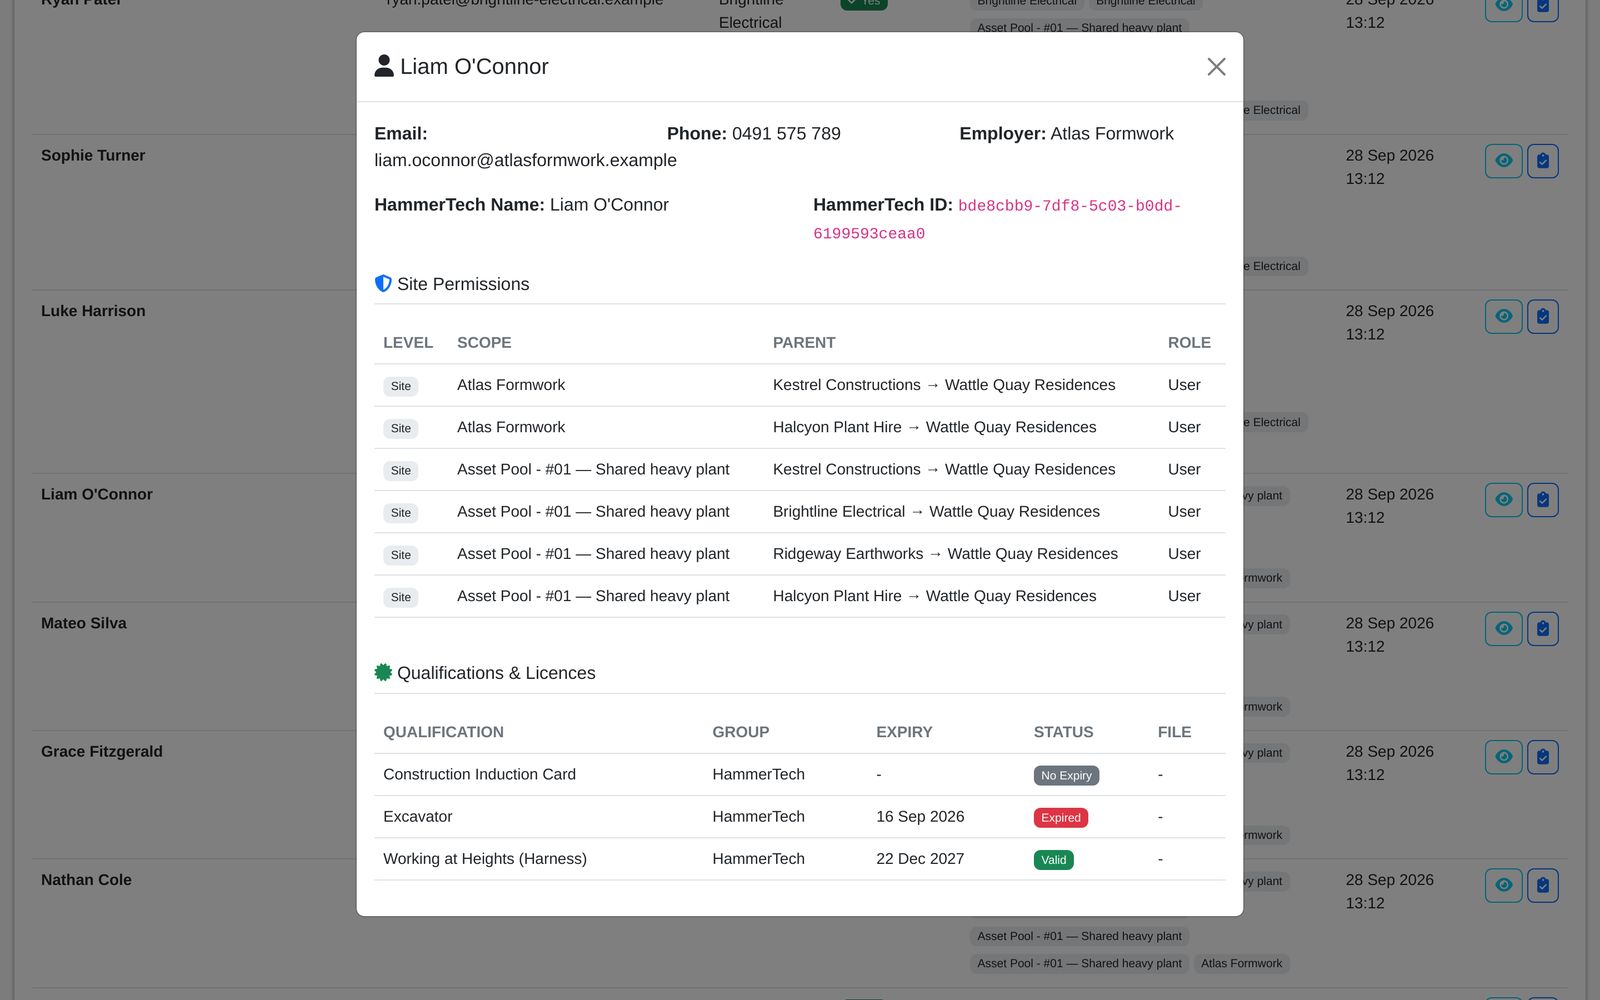Viewport: 1600px width, 1000px height.
Task: Click clipboard icon in Mateo Silva's row
Action: tap(1543, 629)
